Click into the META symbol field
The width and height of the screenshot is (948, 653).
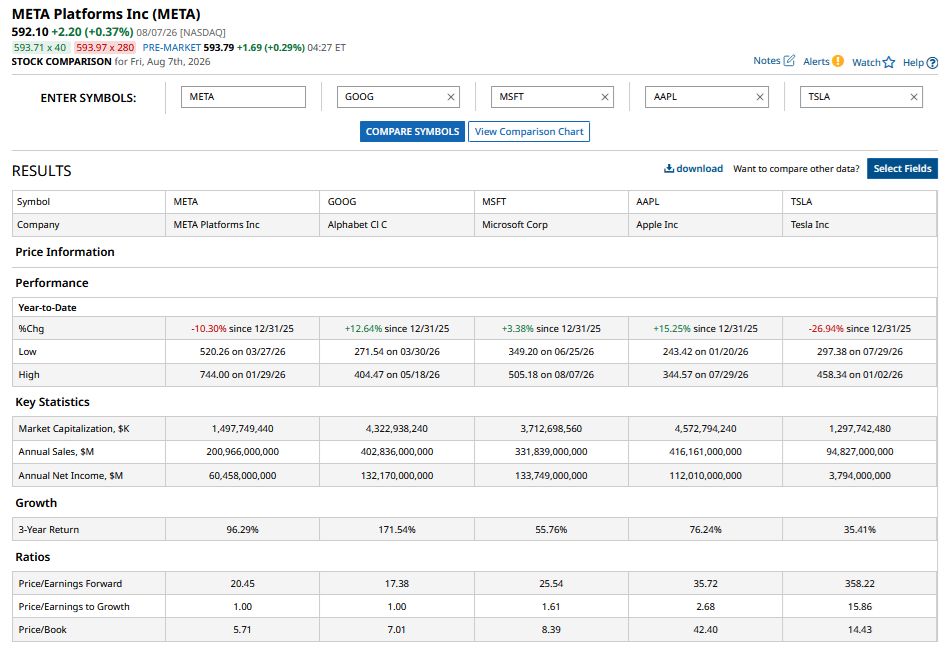(x=243, y=97)
